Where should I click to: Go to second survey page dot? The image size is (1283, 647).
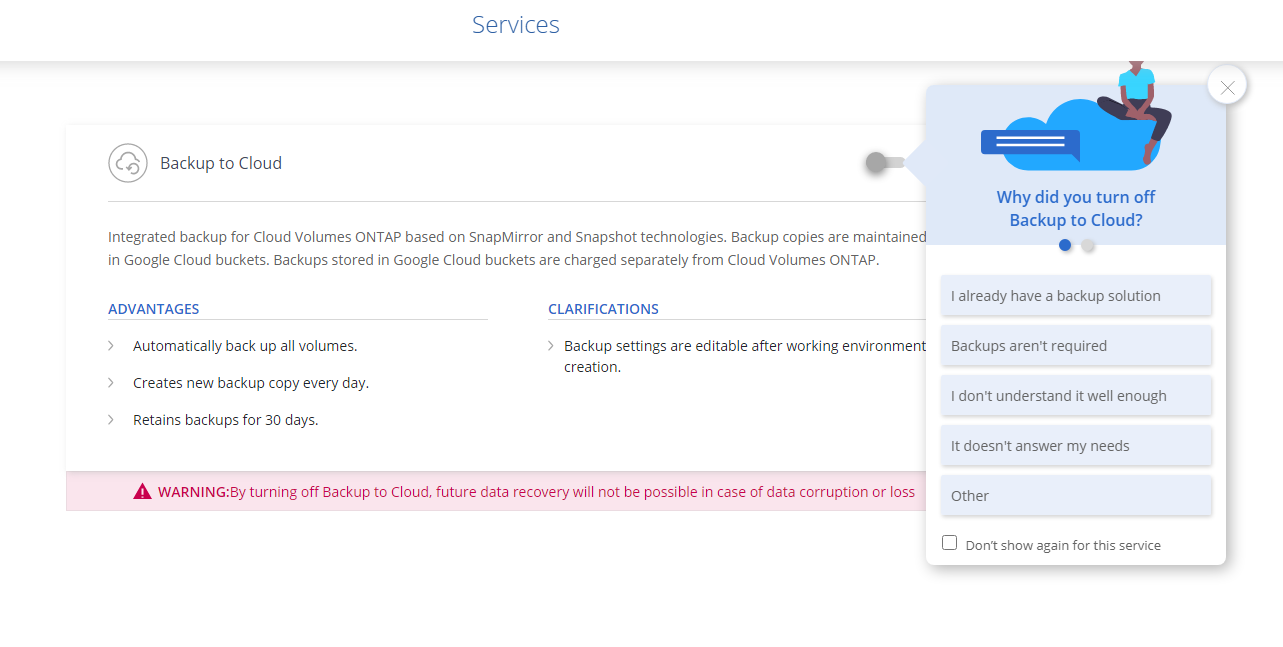[x=1088, y=245]
